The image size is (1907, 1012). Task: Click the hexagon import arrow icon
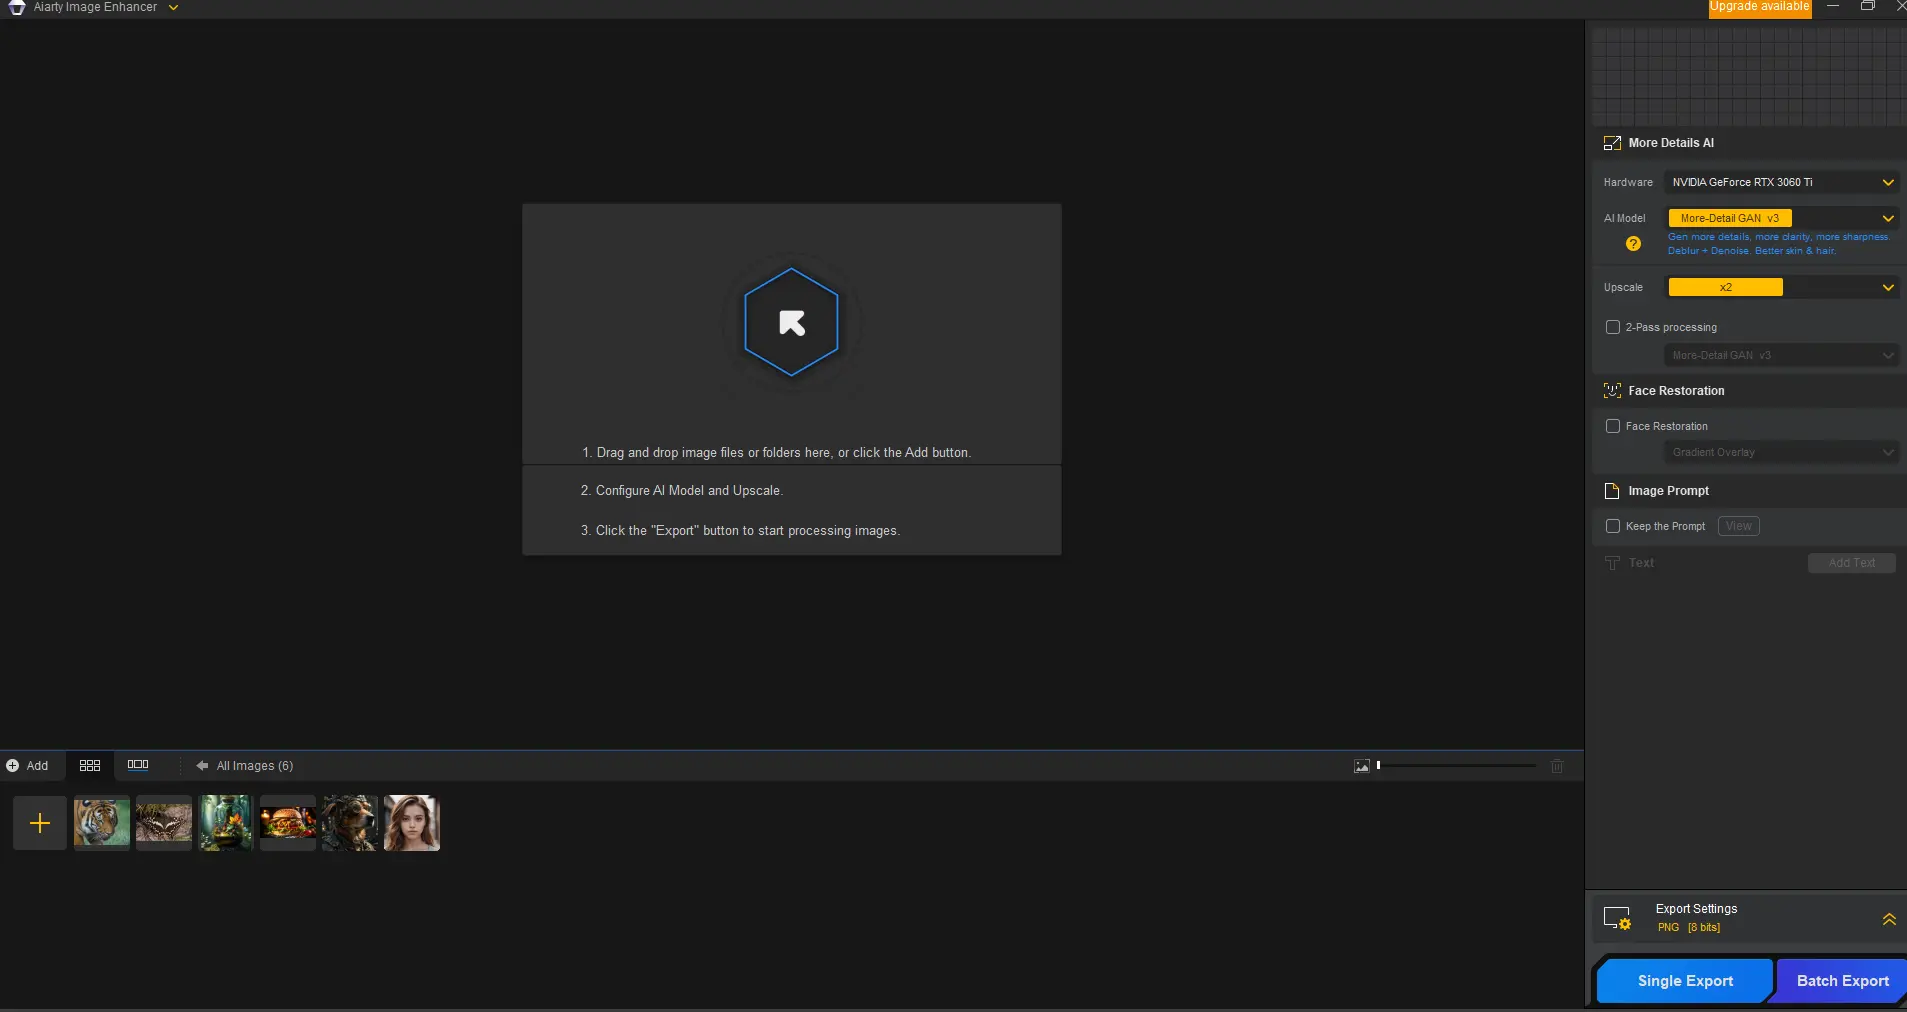pos(791,322)
